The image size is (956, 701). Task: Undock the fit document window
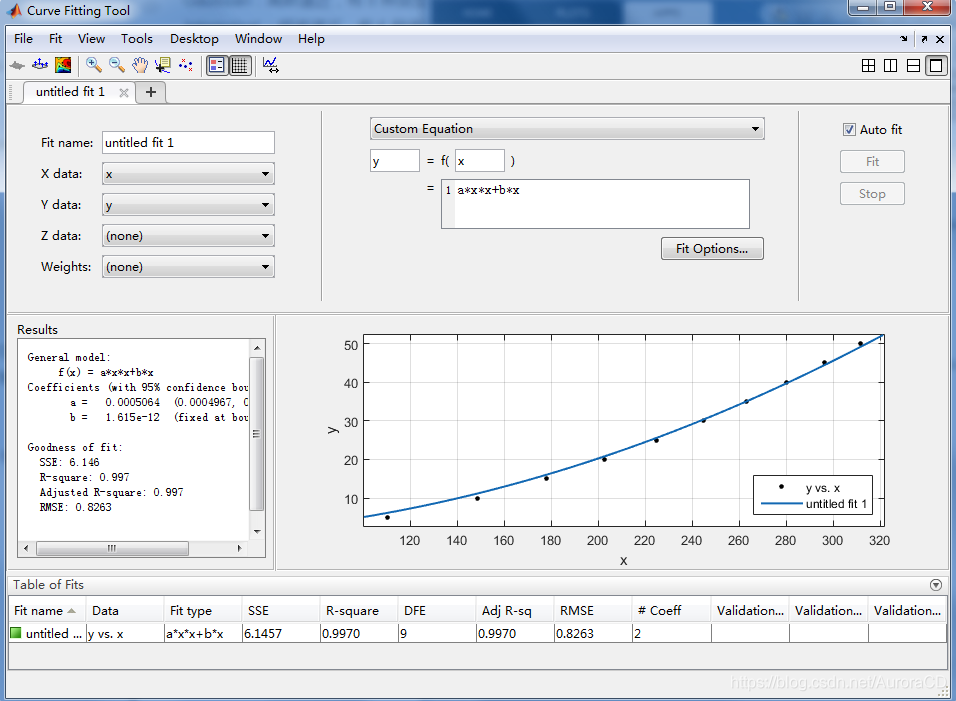(x=924, y=39)
